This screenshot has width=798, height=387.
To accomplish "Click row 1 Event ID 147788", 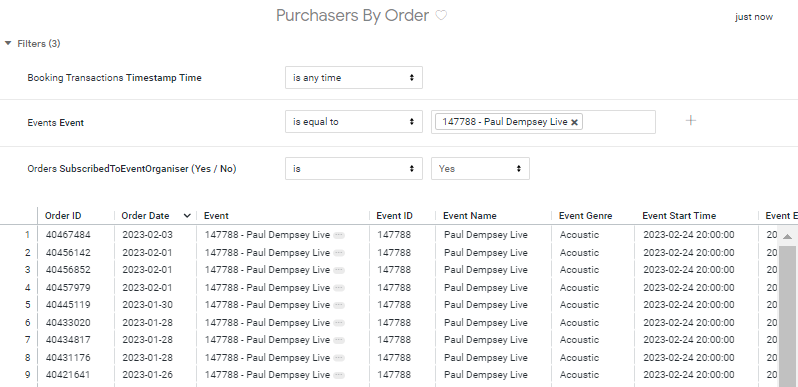I will coord(394,235).
